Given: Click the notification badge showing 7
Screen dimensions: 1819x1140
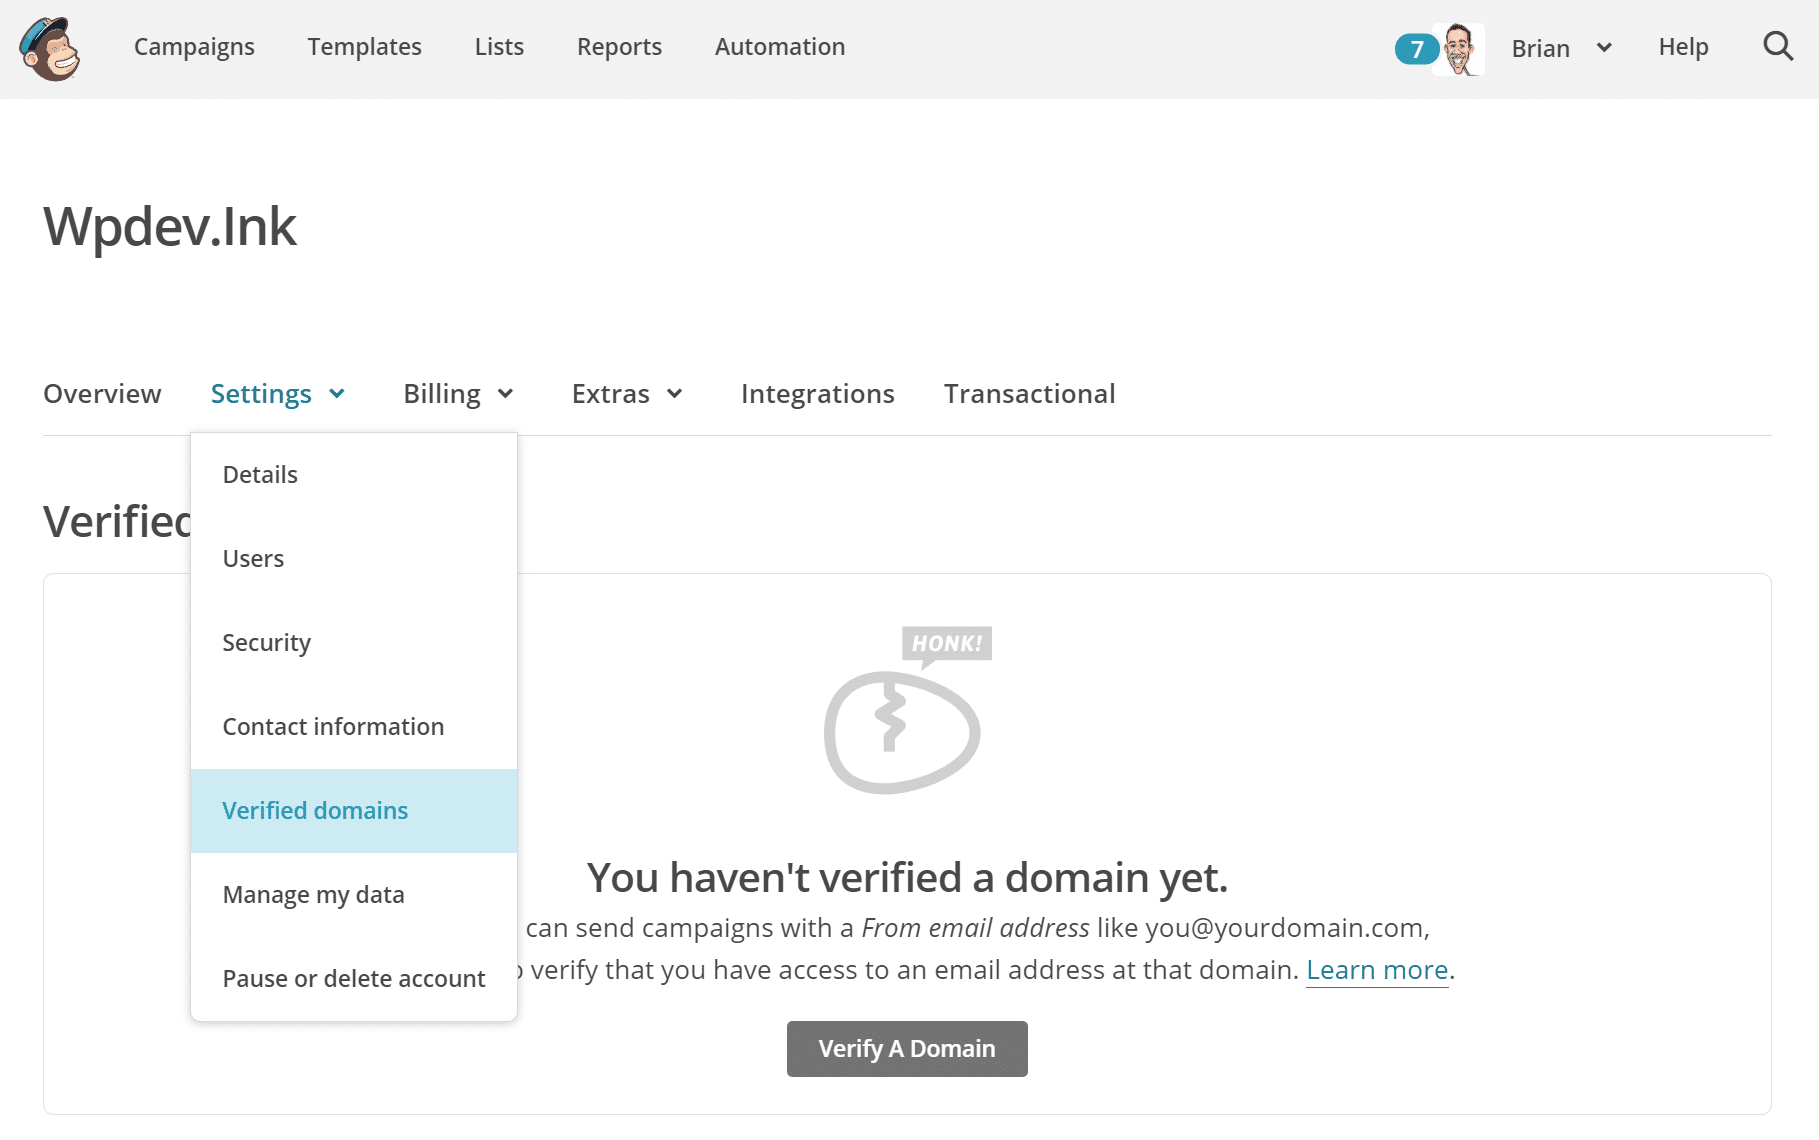Looking at the screenshot, I should [x=1415, y=49].
